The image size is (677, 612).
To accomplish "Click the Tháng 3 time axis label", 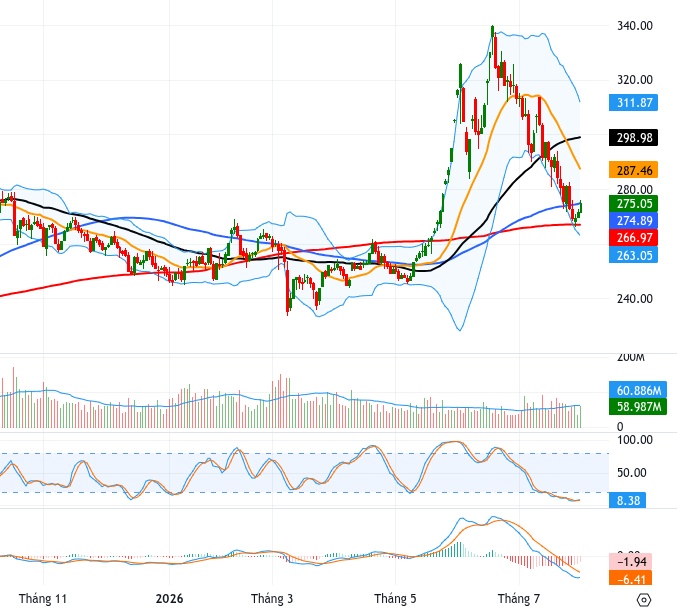I will (x=272, y=599).
